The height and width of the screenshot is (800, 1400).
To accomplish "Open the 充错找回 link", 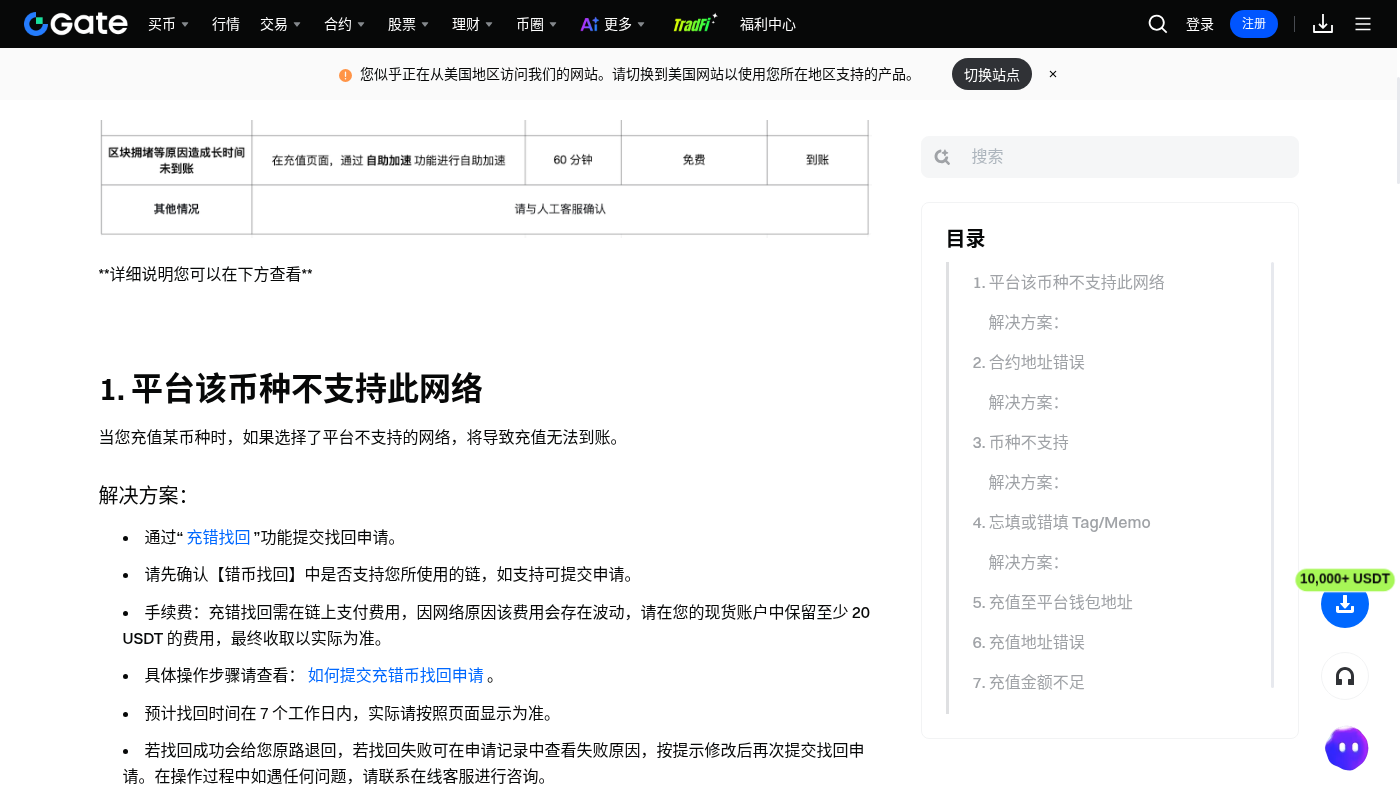I will [x=218, y=537].
